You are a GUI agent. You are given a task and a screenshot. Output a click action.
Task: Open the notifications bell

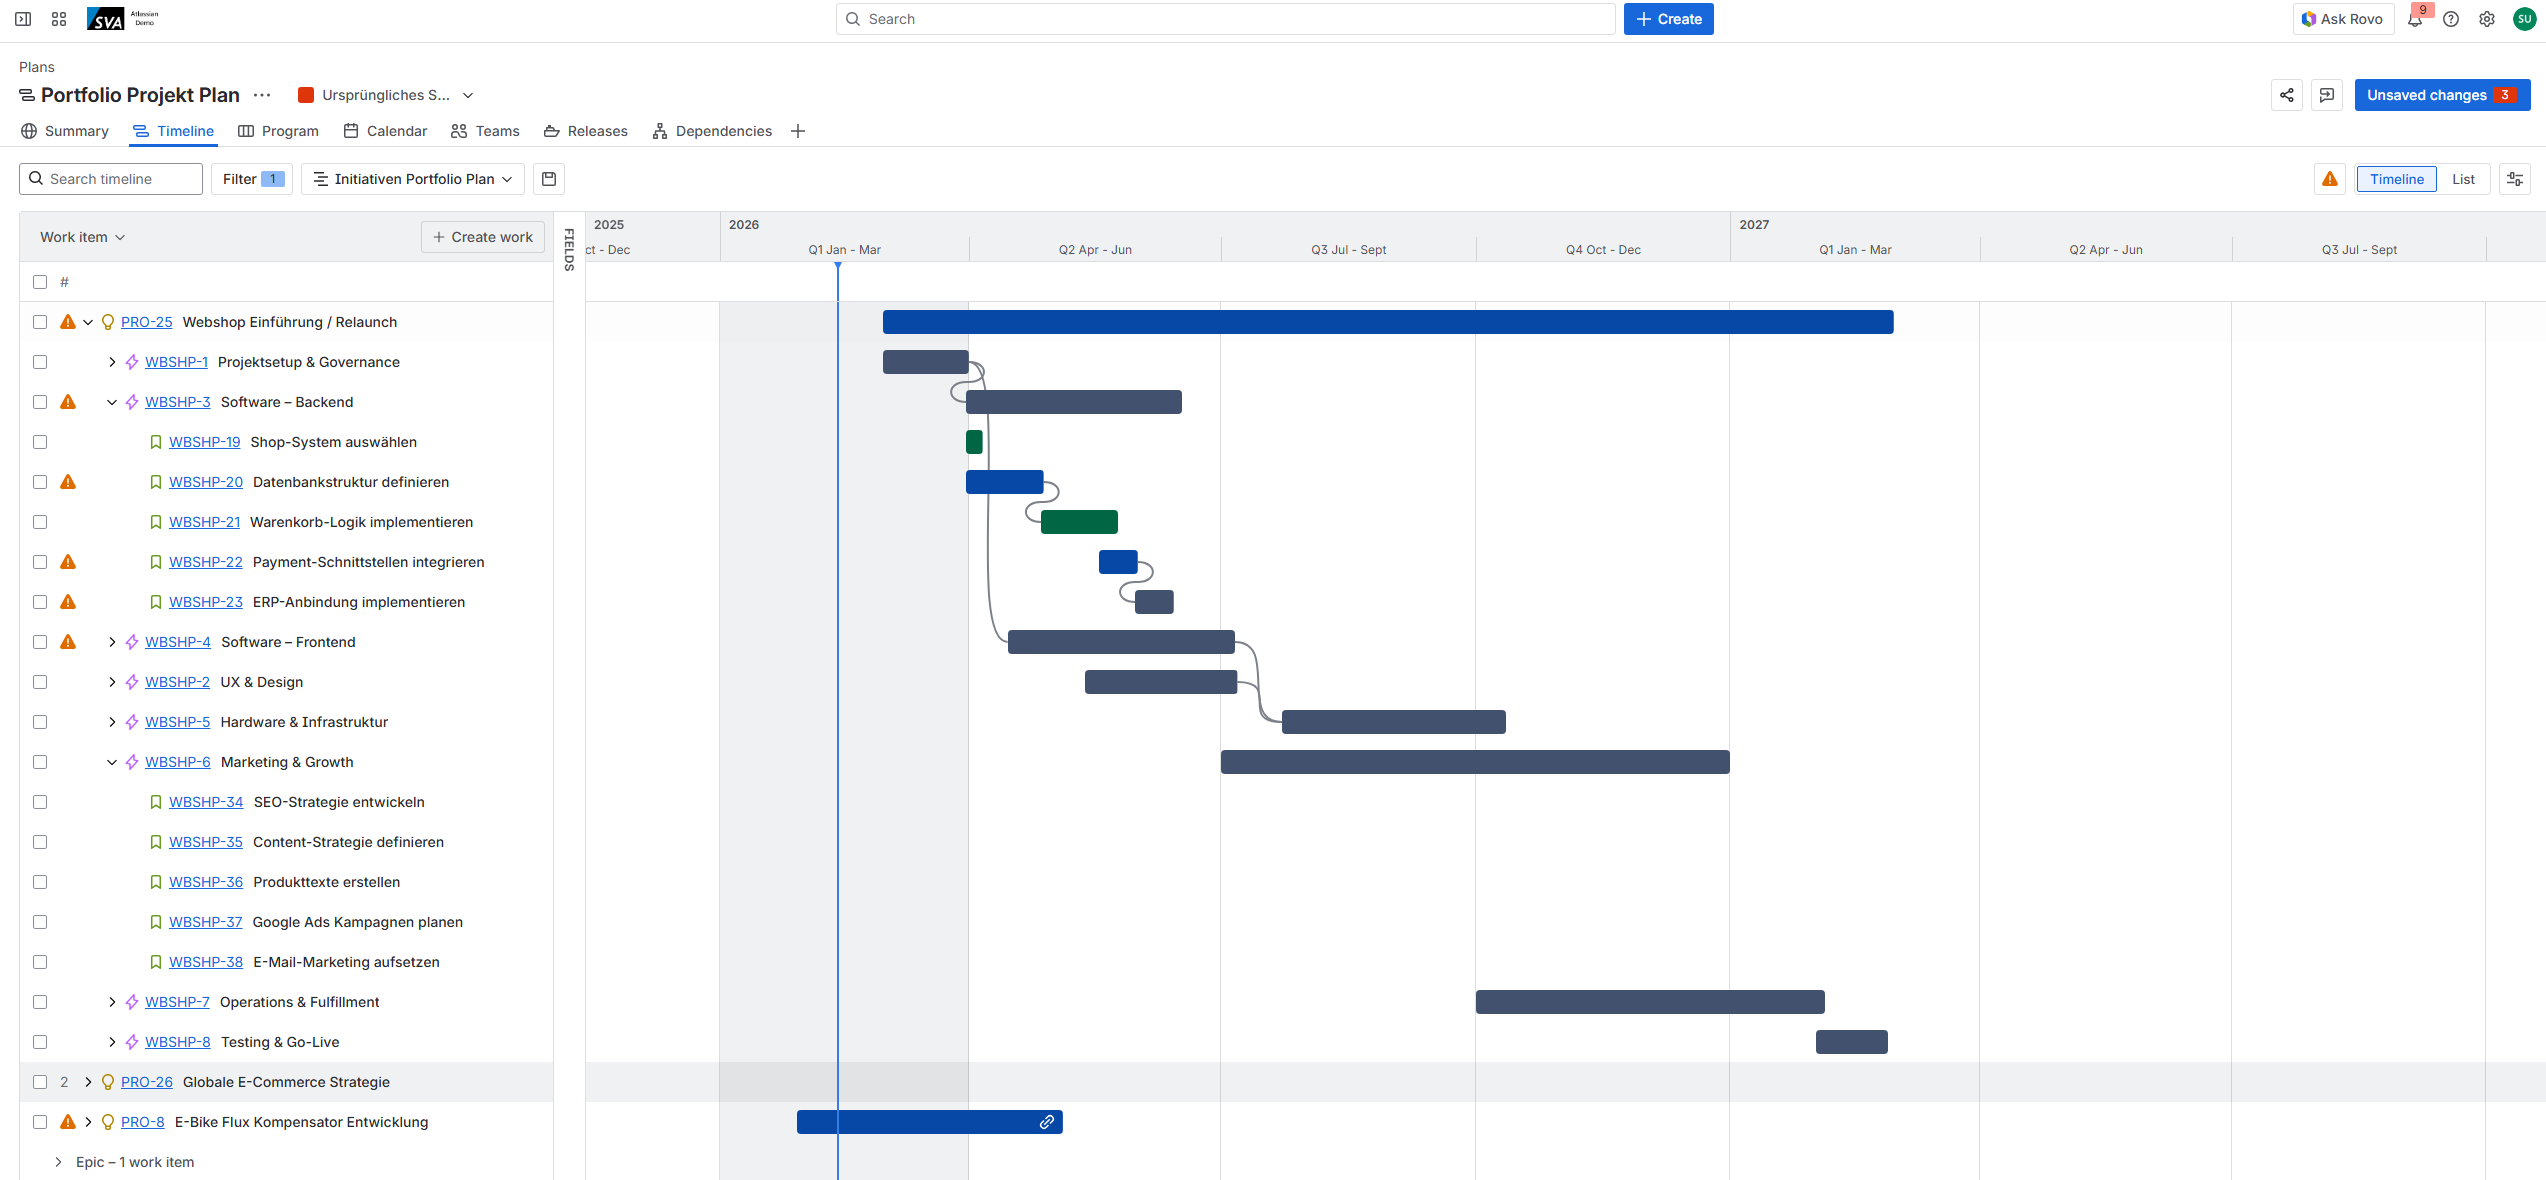pos(2415,19)
